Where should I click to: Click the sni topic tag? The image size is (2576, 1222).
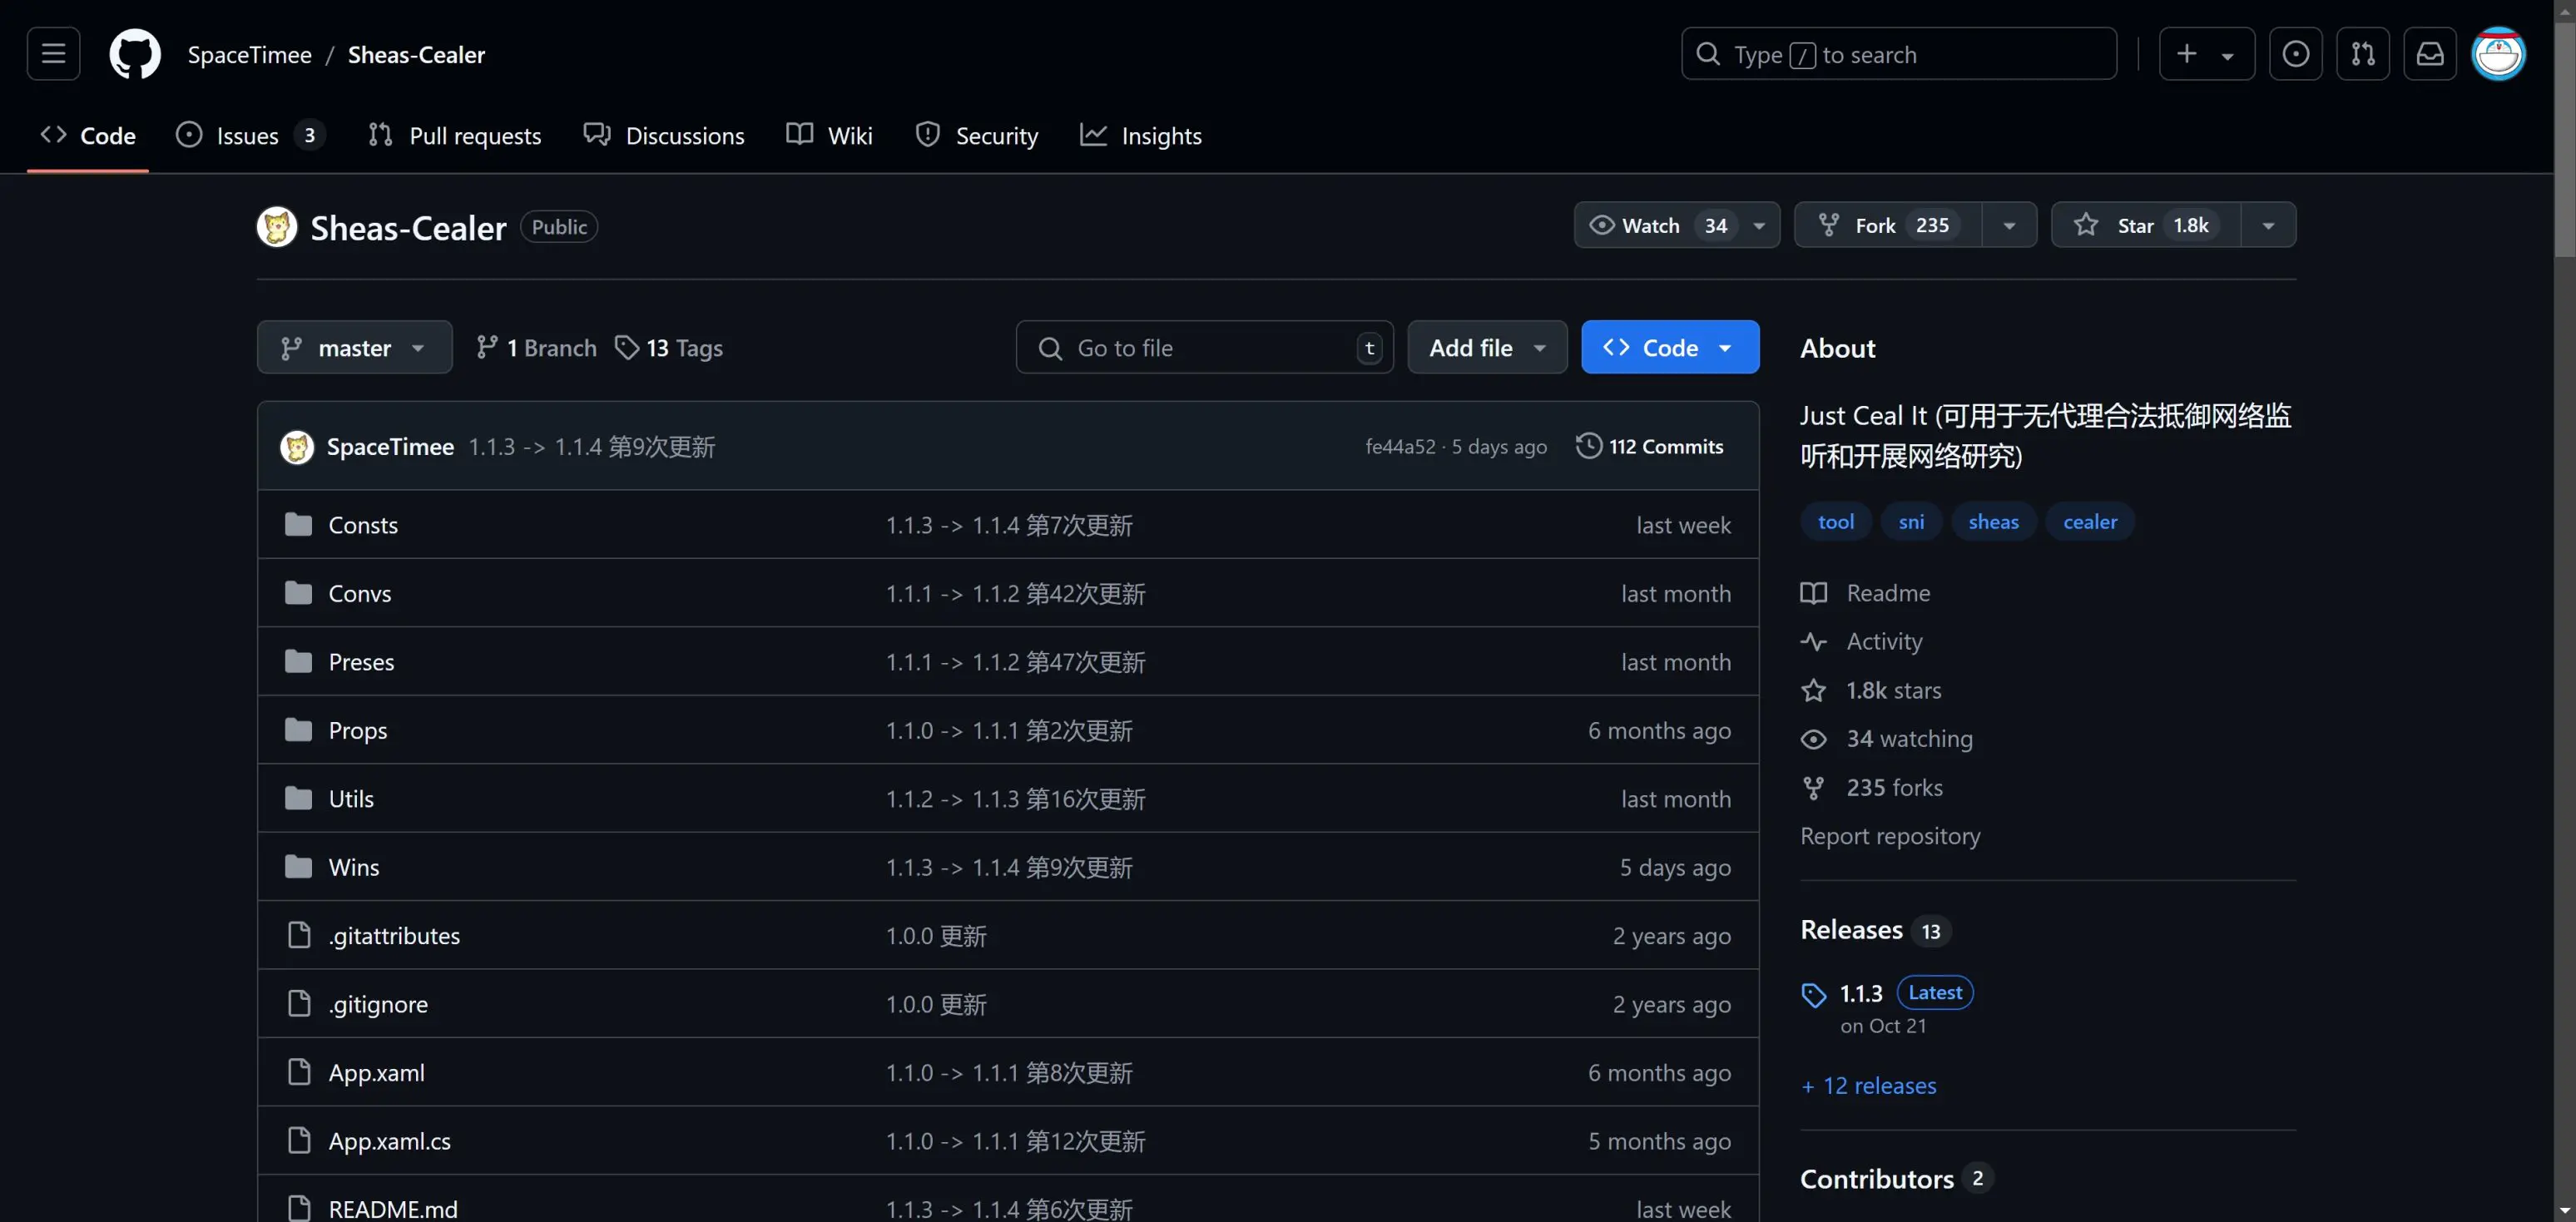[1910, 522]
